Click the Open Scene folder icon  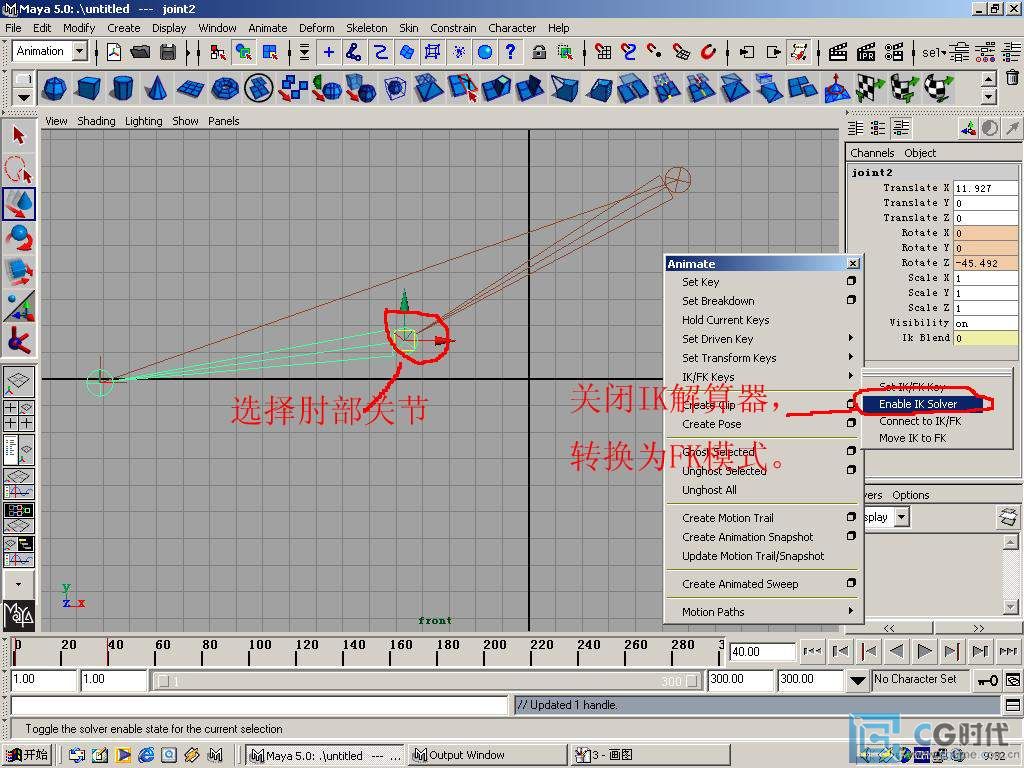[x=140, y=52]
